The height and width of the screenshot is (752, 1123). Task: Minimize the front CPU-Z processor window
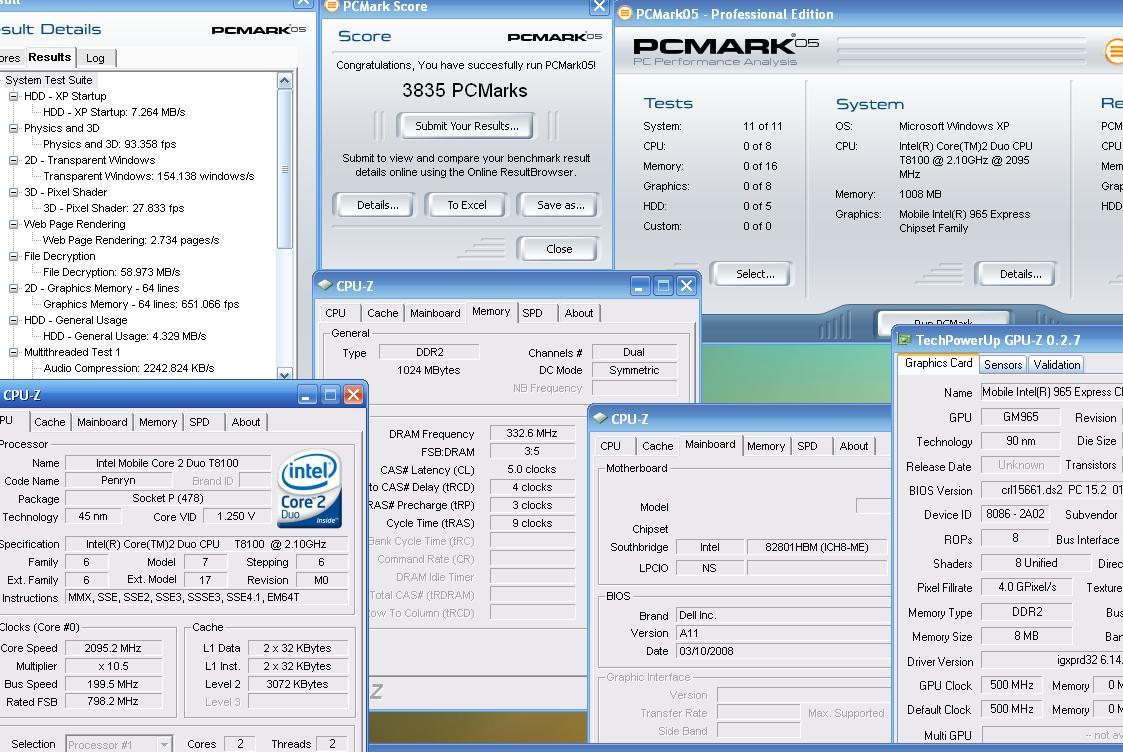(307, 395)
